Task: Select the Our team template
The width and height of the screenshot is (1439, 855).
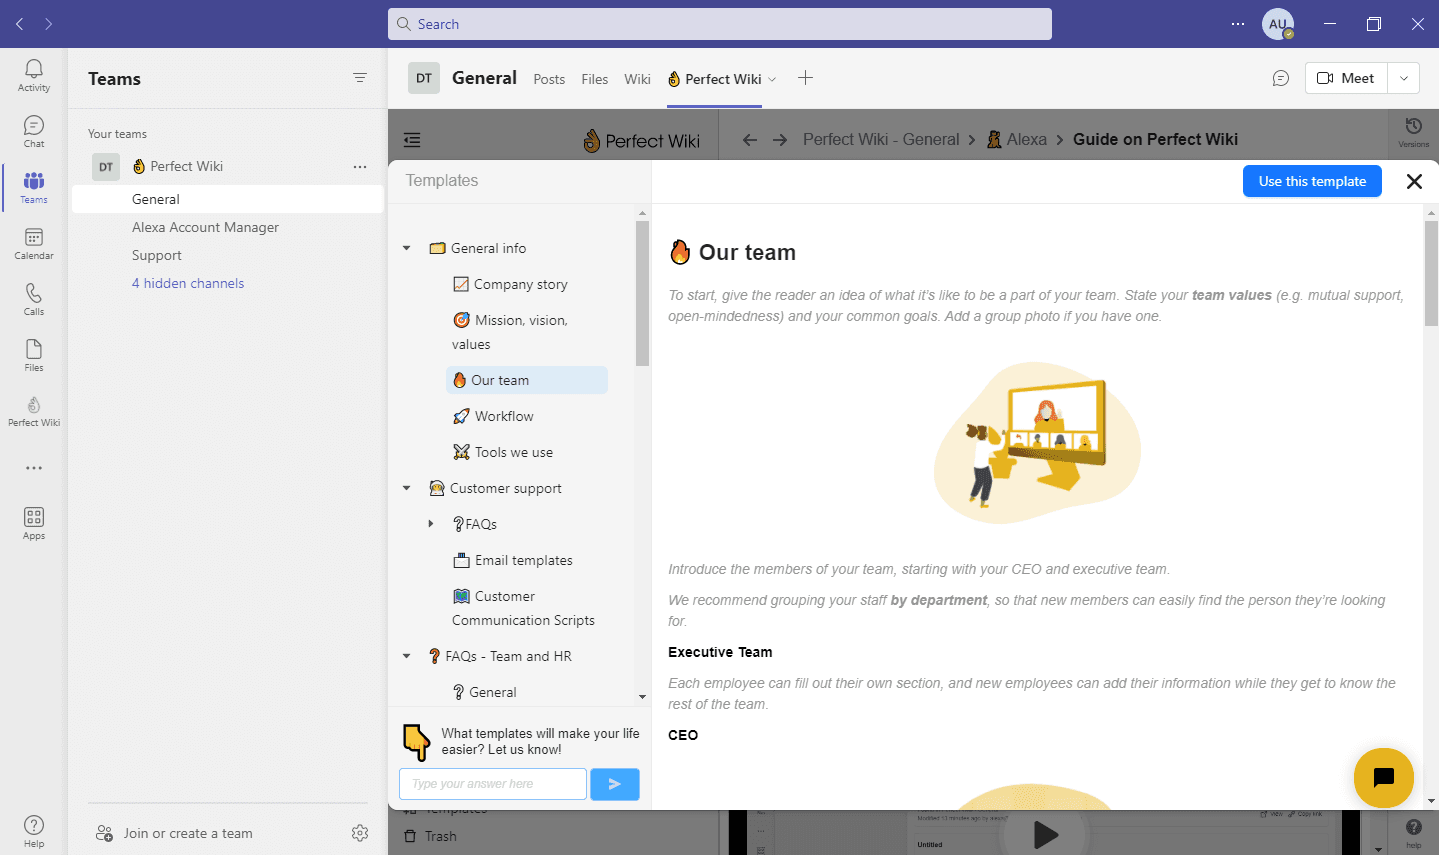Action: point(527,380)
